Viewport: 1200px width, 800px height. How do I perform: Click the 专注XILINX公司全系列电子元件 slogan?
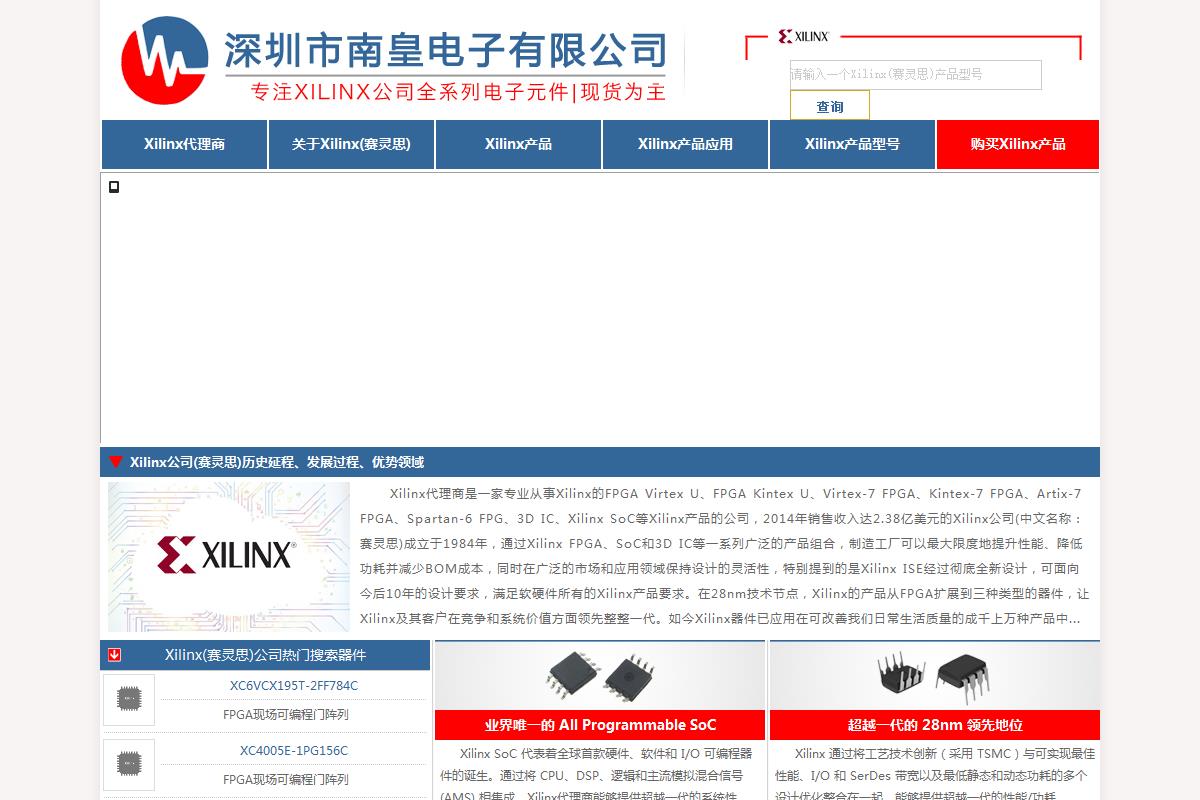457,92
